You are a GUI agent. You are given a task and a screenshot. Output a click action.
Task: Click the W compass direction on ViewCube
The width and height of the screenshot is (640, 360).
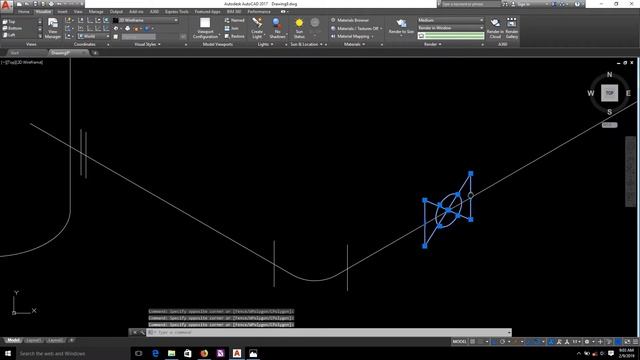pyautogui.click(x=591, y=93)
